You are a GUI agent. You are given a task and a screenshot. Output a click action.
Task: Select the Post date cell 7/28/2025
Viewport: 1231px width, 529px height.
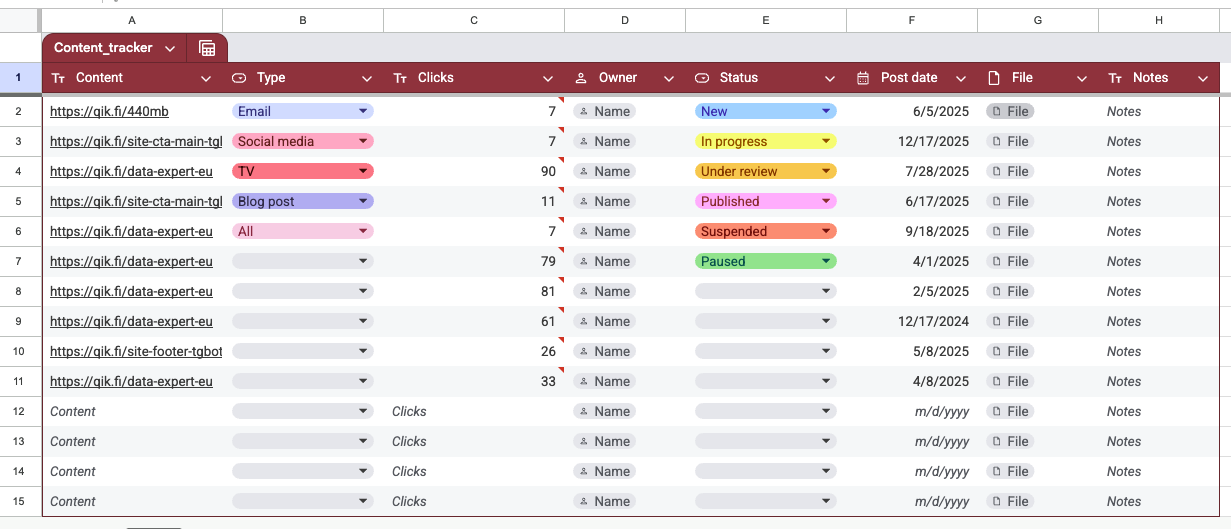pos(912,172)
